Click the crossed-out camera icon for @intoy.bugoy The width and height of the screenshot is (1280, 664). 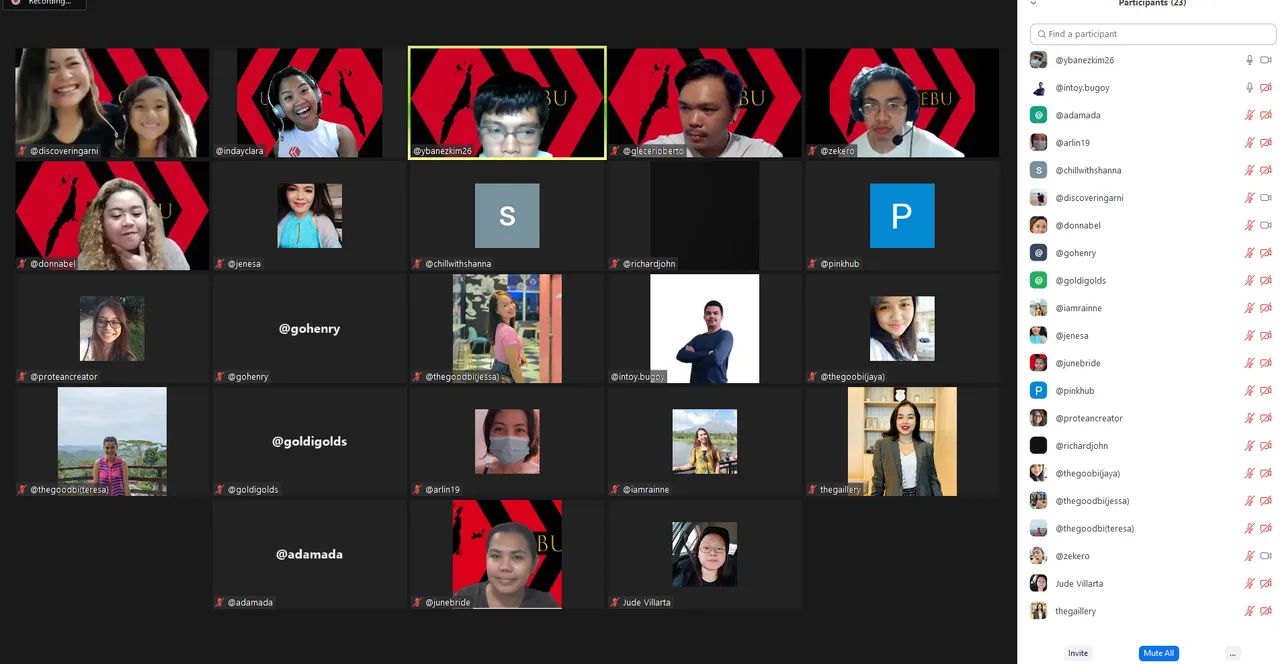click(x=1266, y=88)
